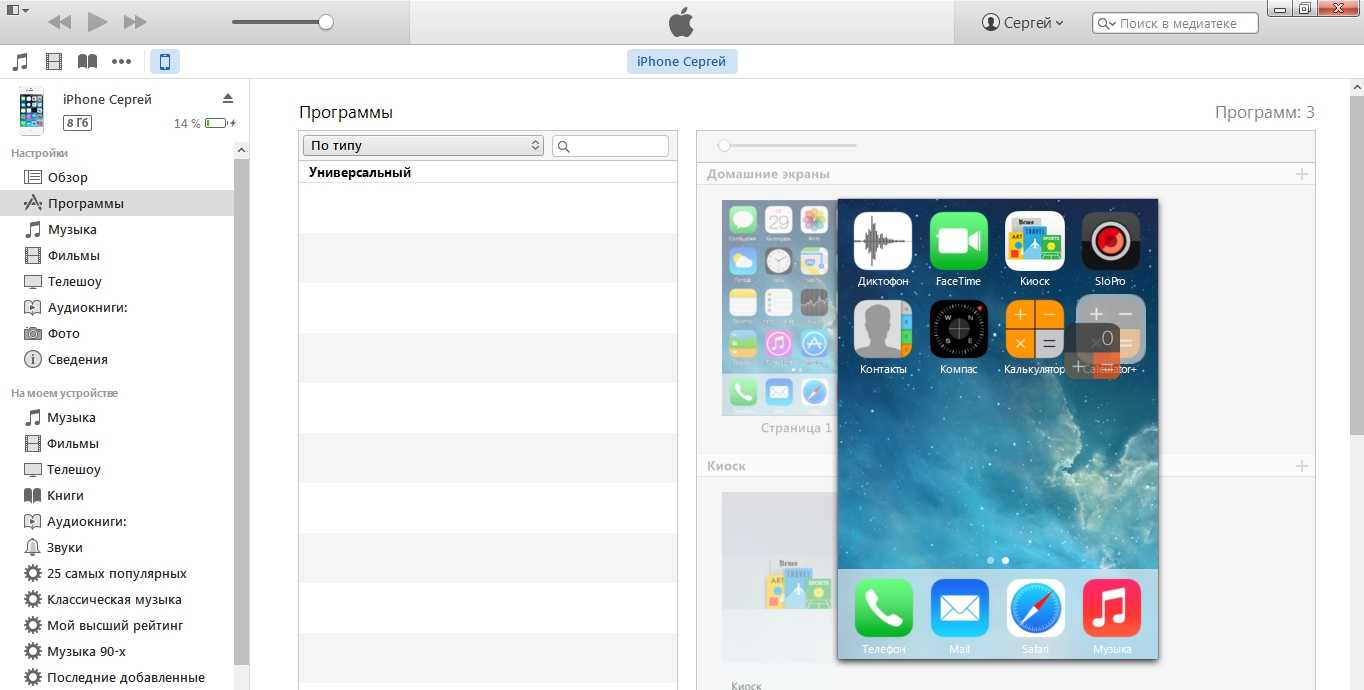
Task: Select the Mail dock icon
Action: click(x=960, y=608)
